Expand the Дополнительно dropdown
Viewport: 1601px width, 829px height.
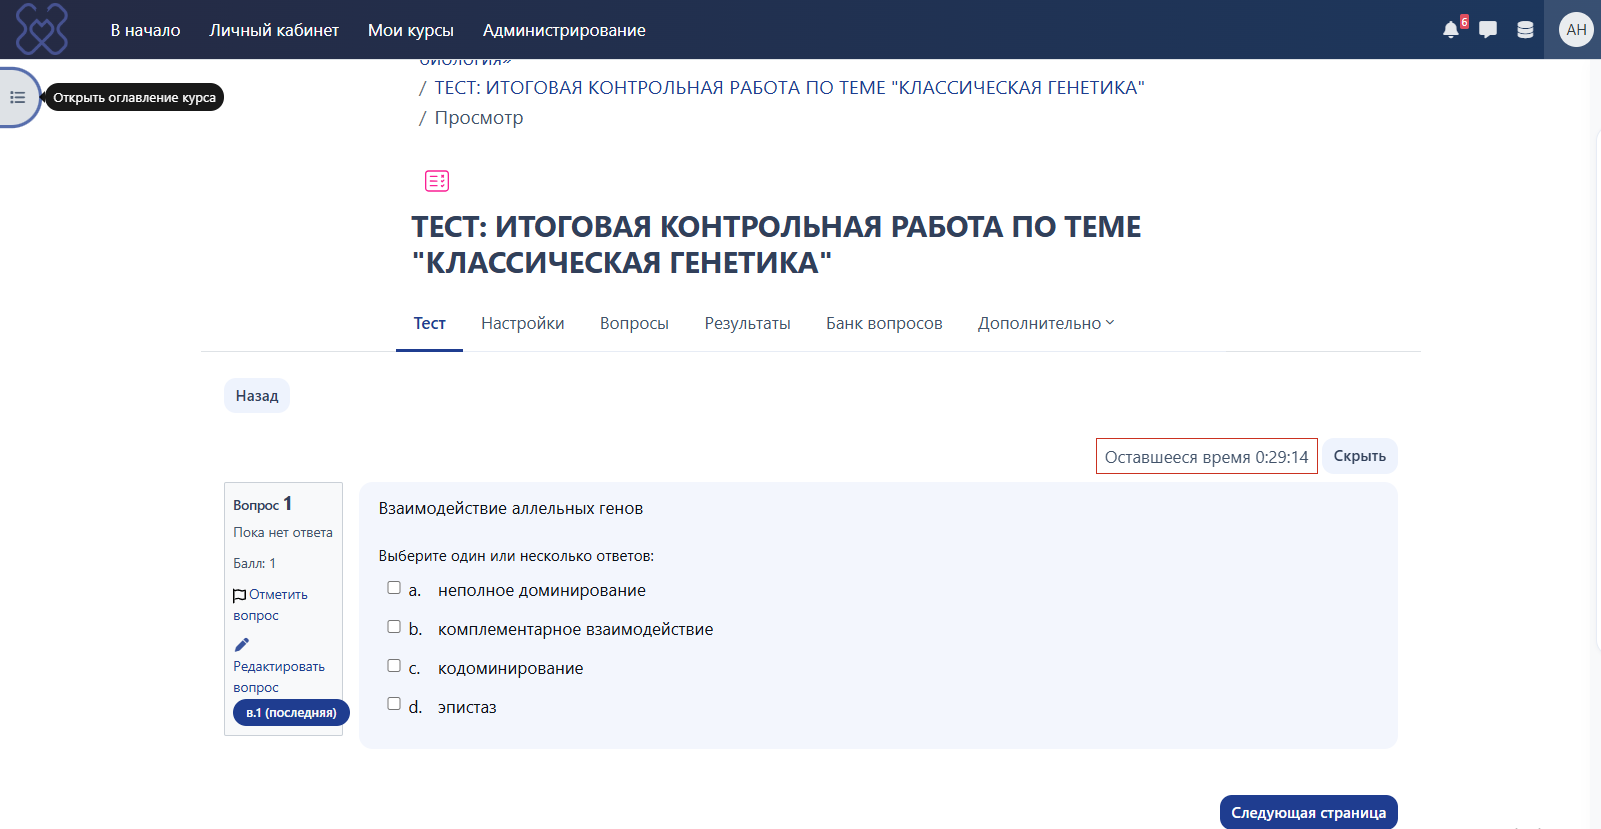(1046, 323)
